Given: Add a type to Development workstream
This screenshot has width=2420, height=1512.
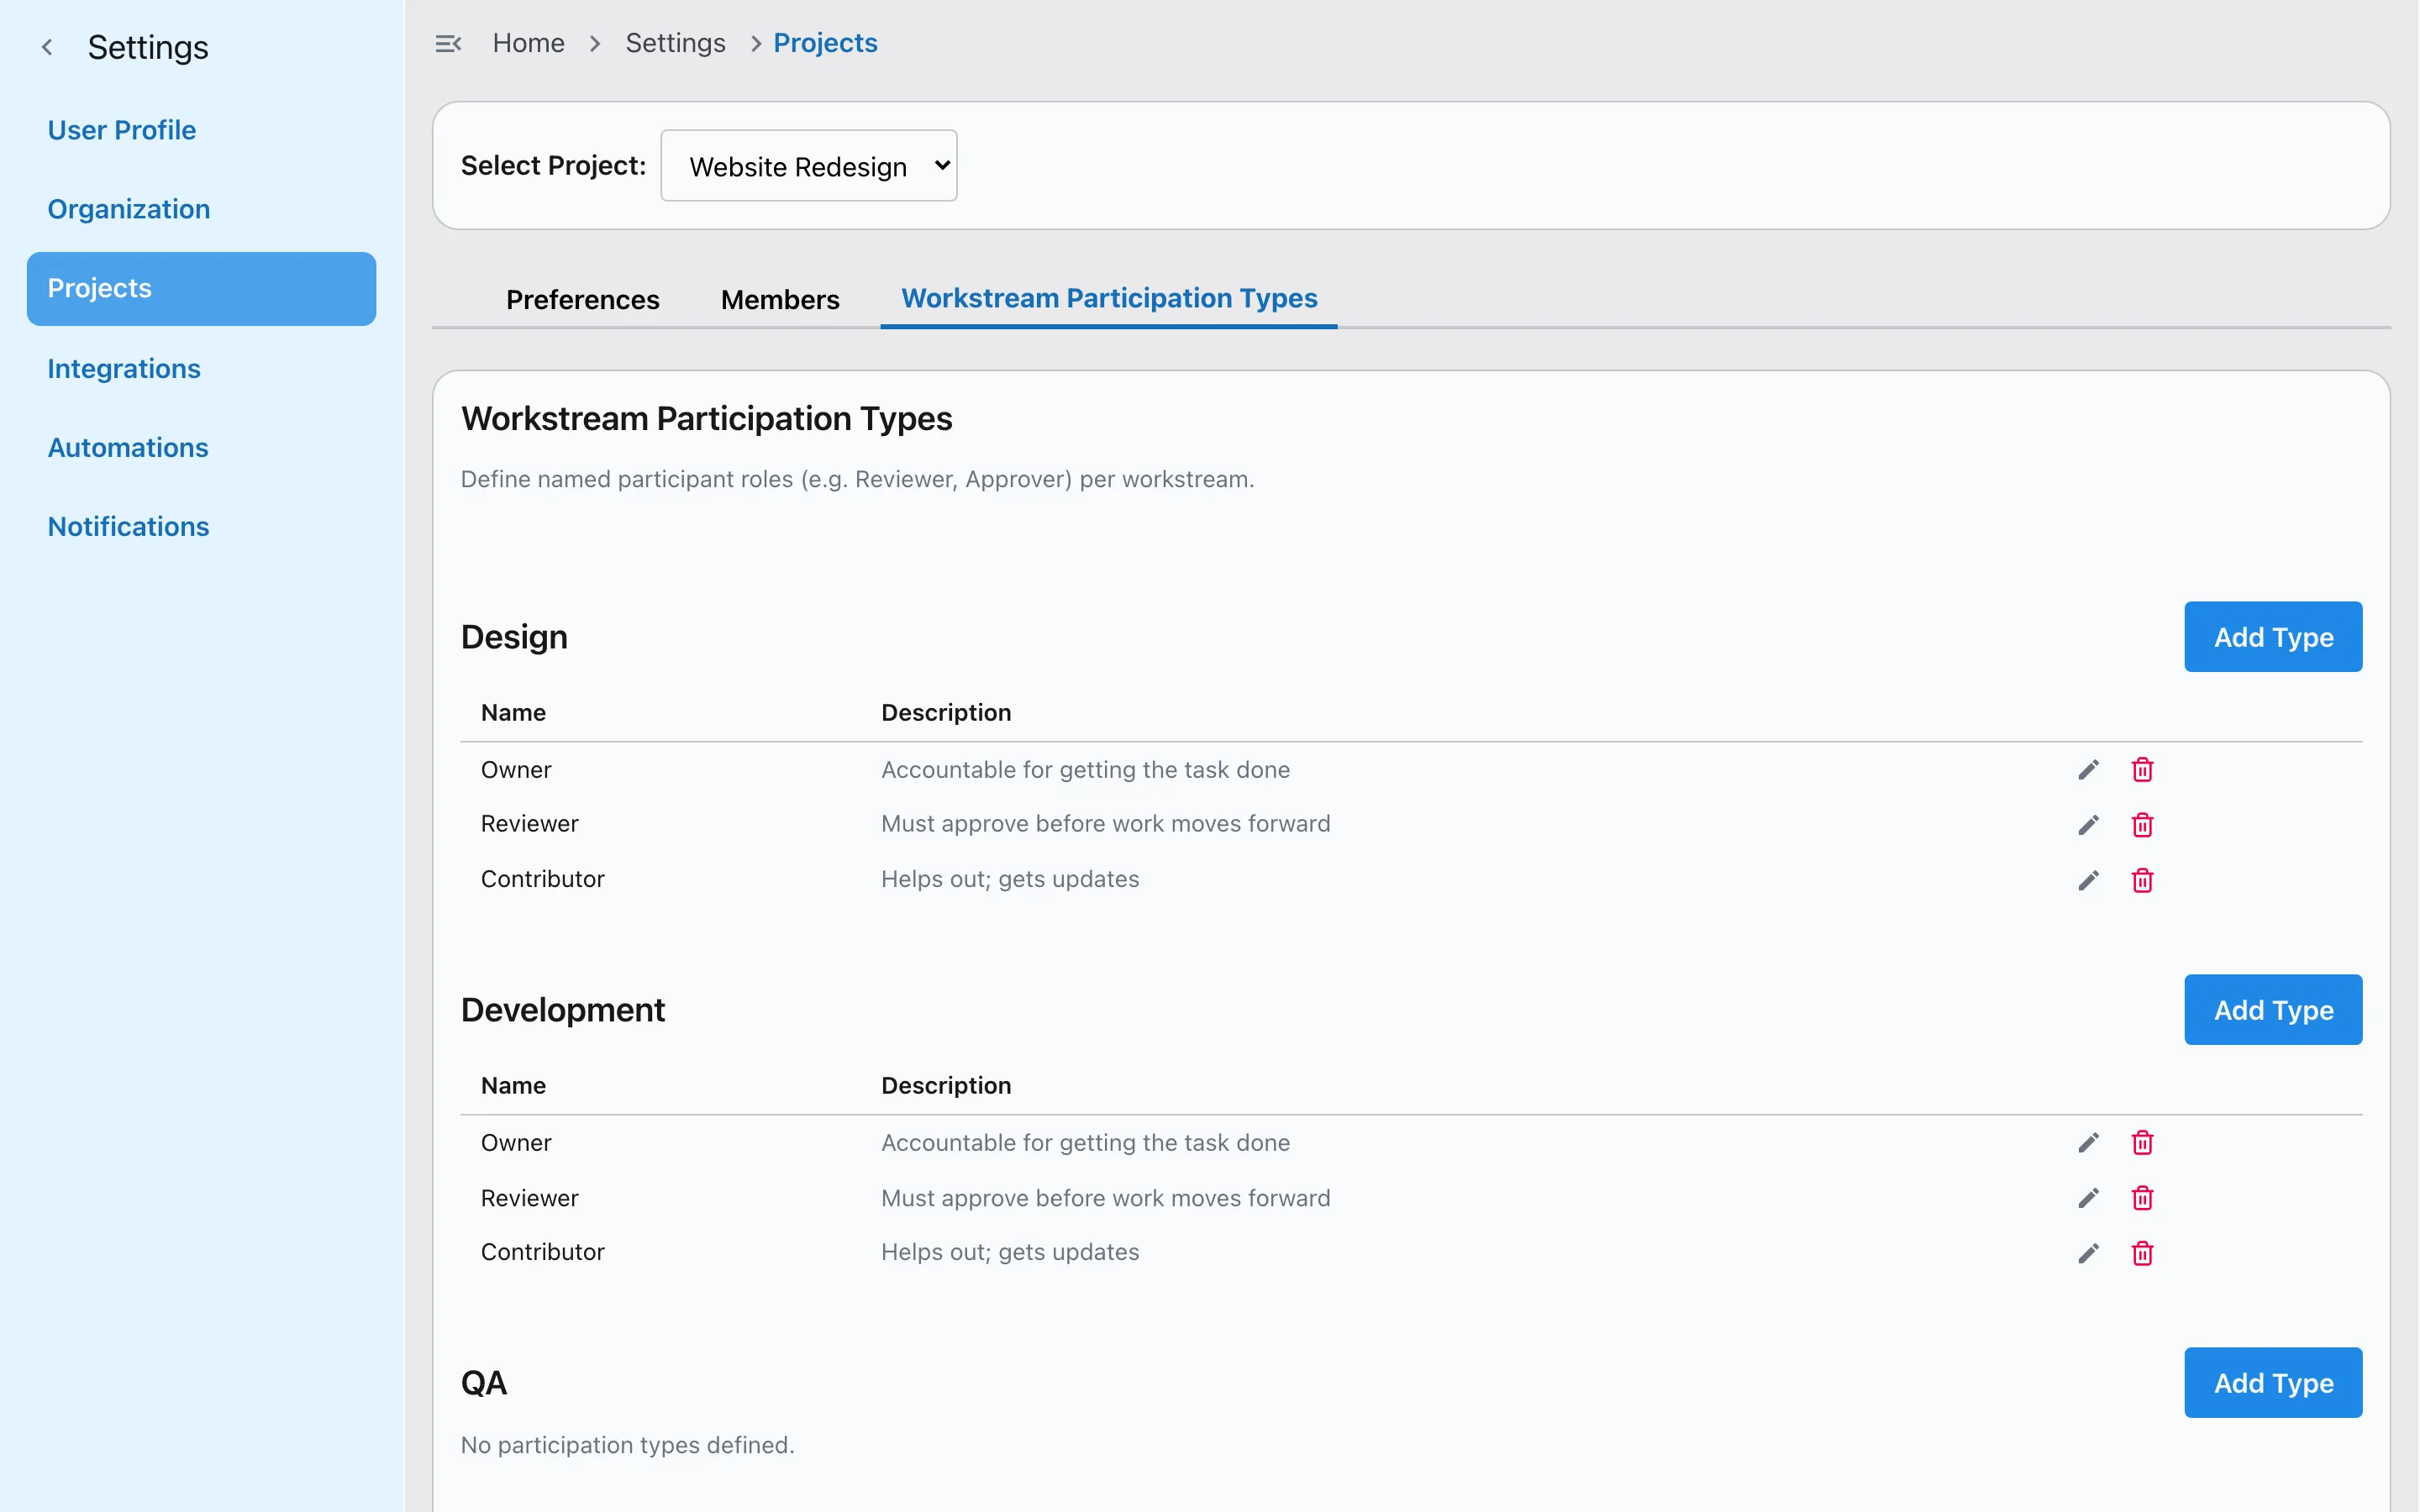Looking at the screenshot, I should (x=2273, y=1010).
